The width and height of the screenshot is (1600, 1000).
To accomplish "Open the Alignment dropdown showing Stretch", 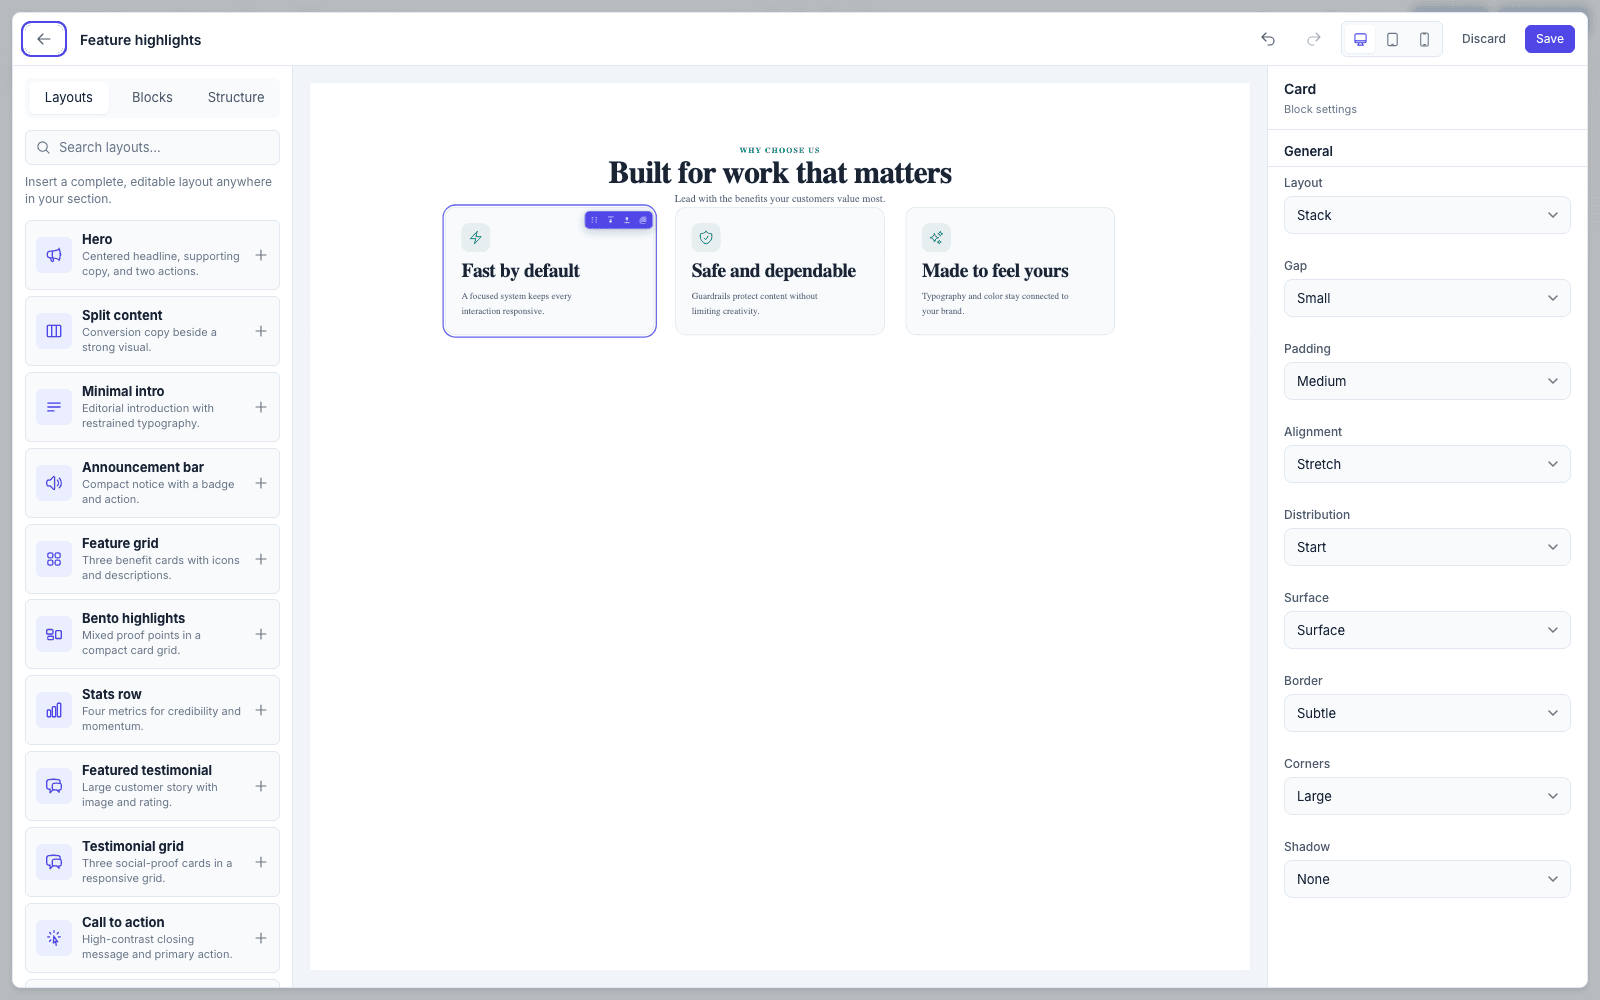I will pos(1427,464).
